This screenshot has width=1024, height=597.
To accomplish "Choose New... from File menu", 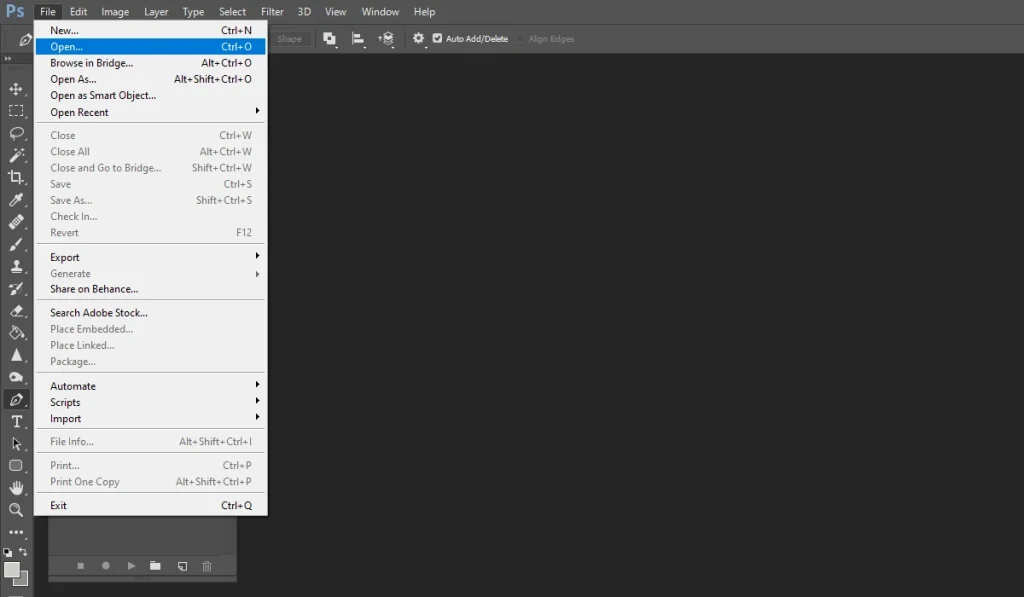I will pos(150,30).
